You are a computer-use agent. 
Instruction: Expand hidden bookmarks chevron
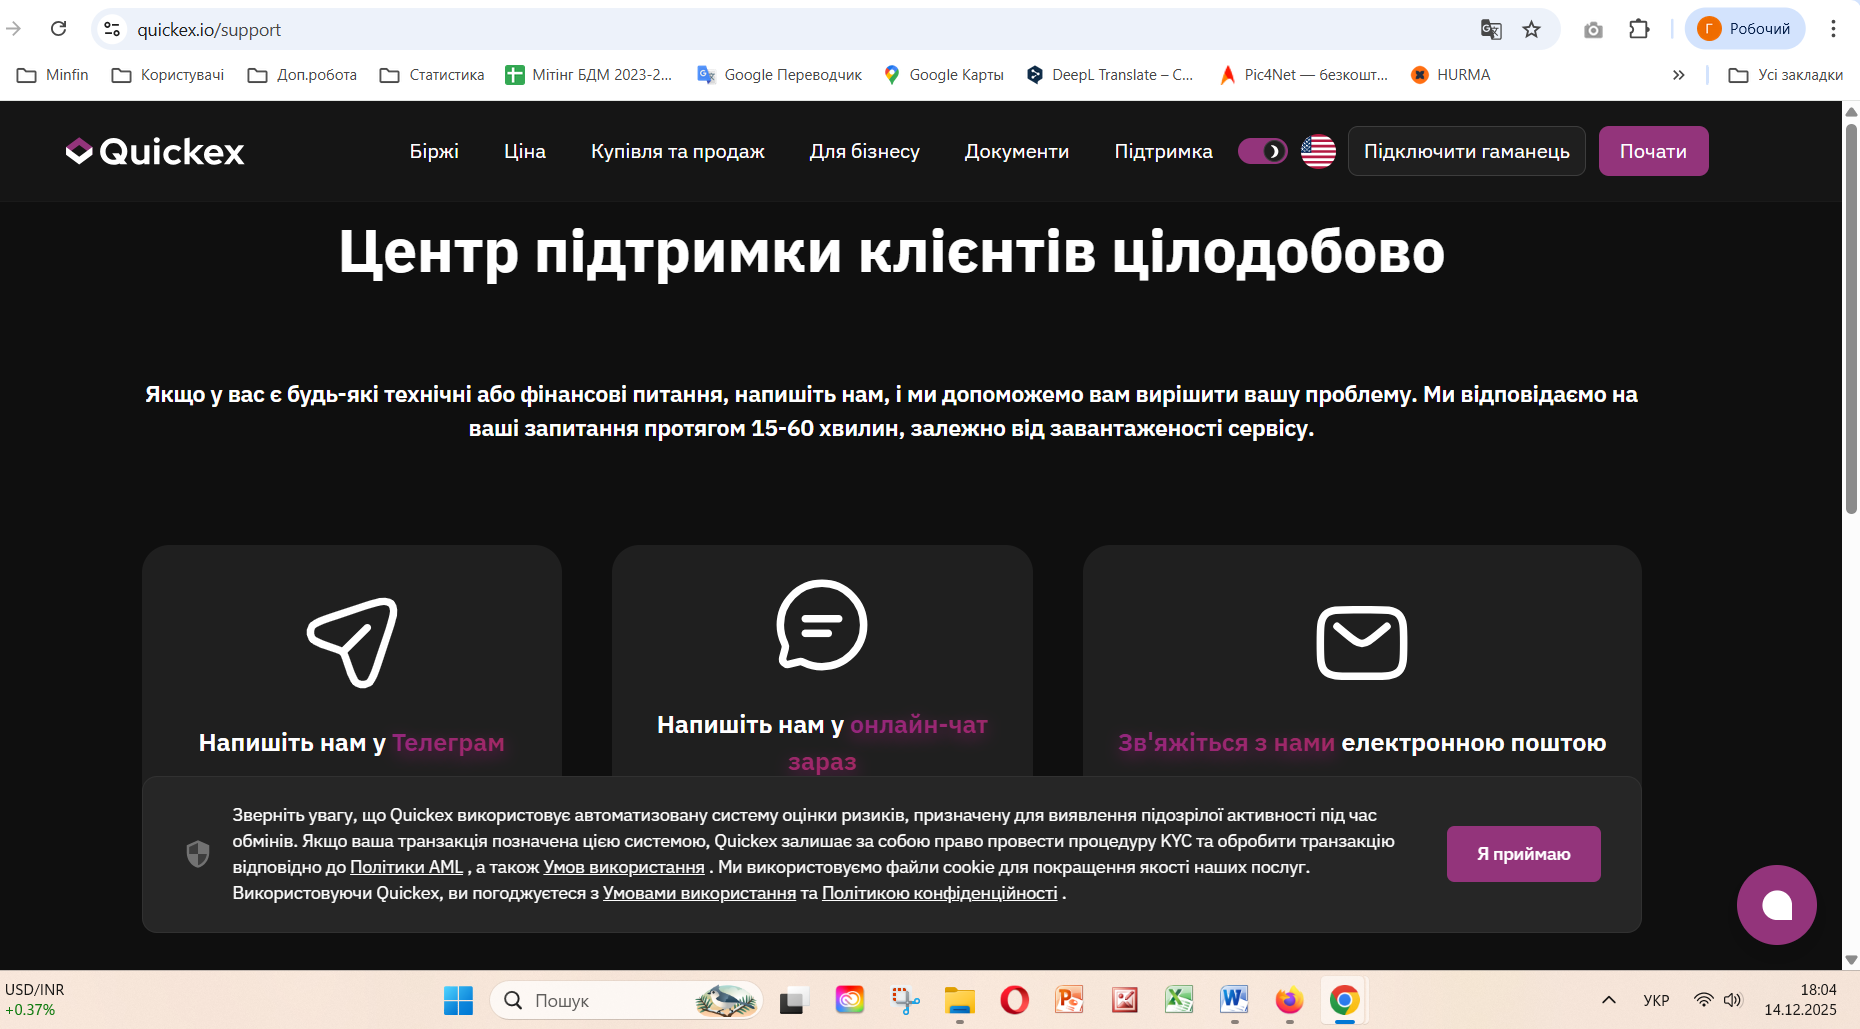[x=1679, y=75]
